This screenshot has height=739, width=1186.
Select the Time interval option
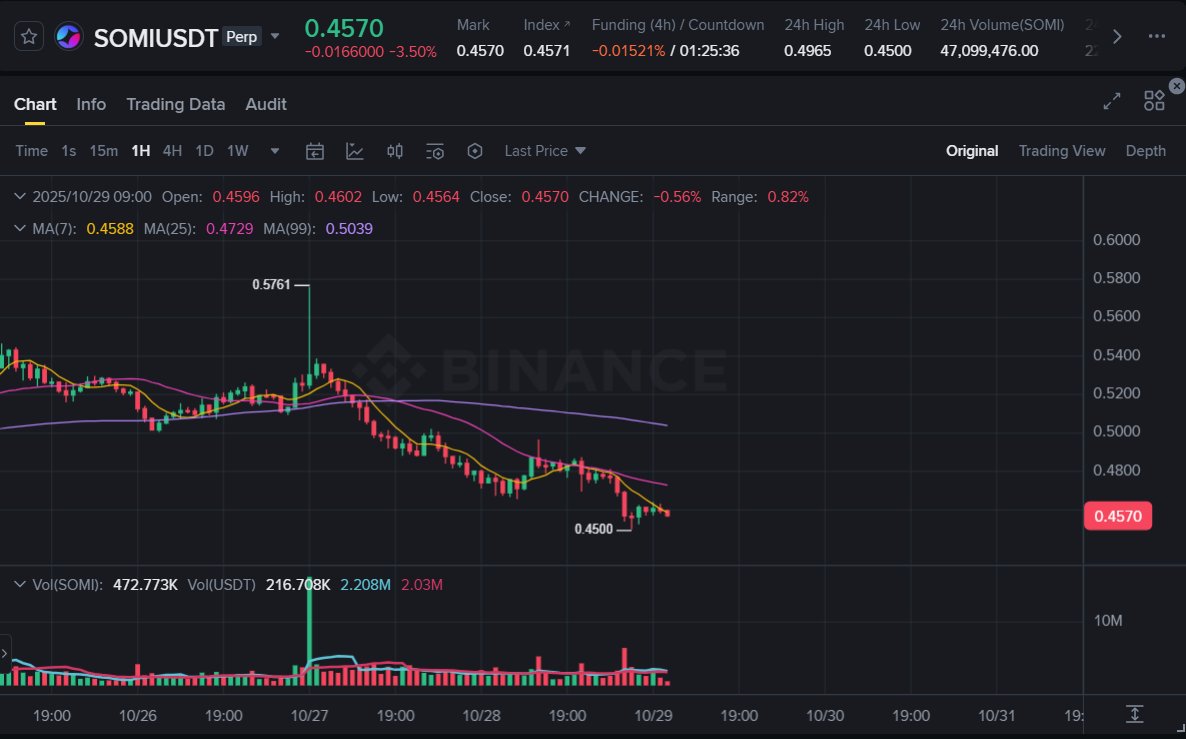(x=32, y=151)
